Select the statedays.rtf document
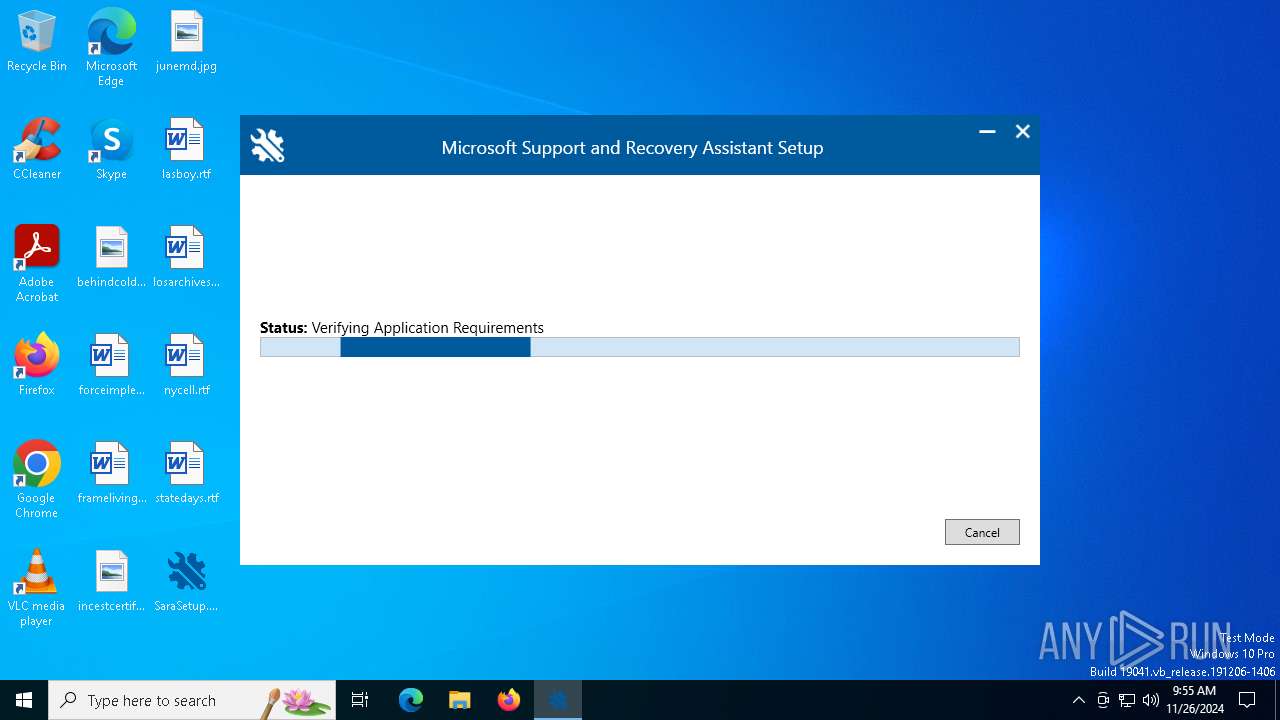Image resolution: width=1280 pixels, height=720 pixels. click(x=186, y=473)
